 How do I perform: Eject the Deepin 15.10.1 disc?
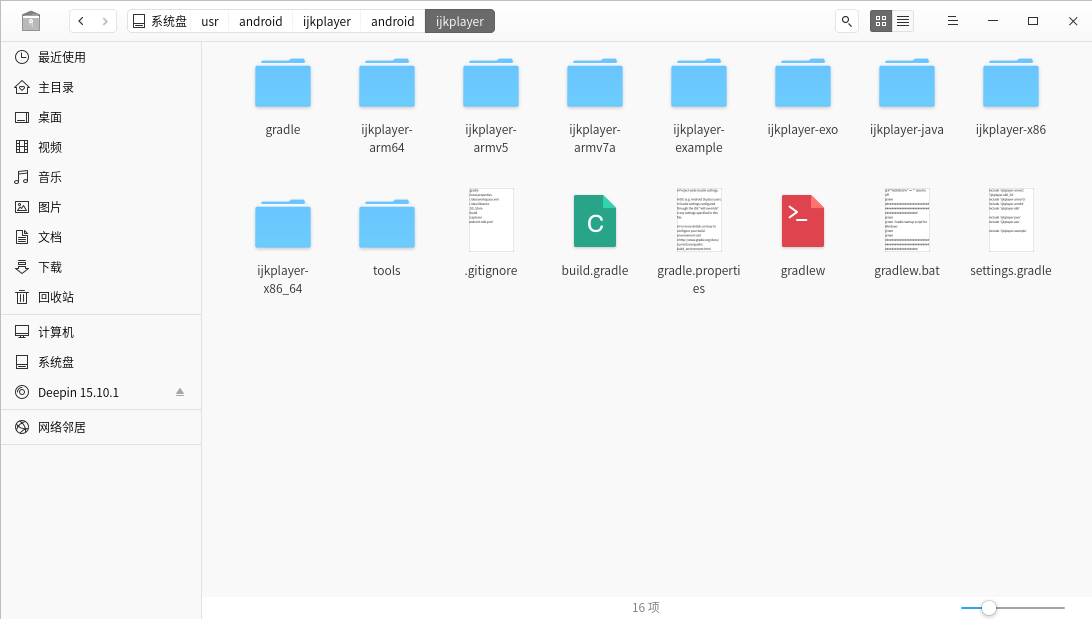[x=180, y=392]
